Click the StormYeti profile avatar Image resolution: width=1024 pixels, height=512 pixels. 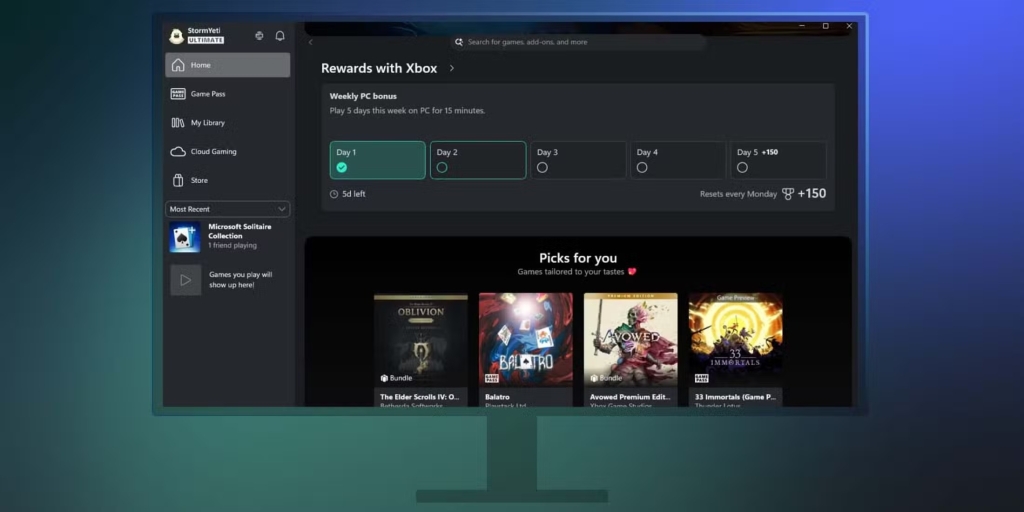point(177,36)
